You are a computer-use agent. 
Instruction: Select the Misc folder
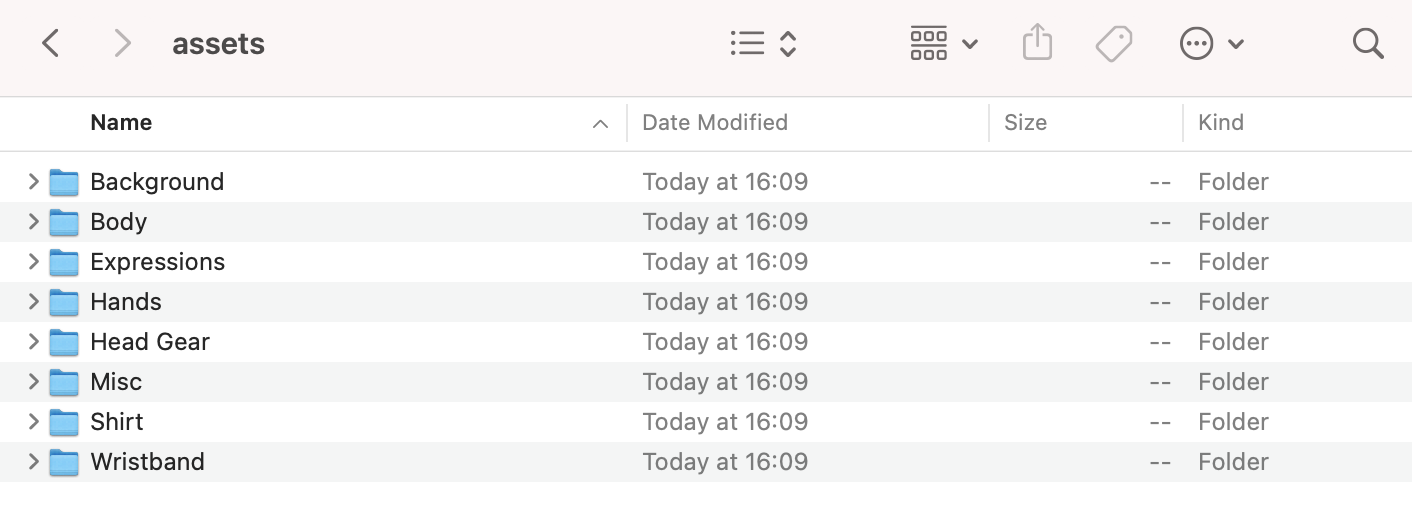[x=706, y=382]
